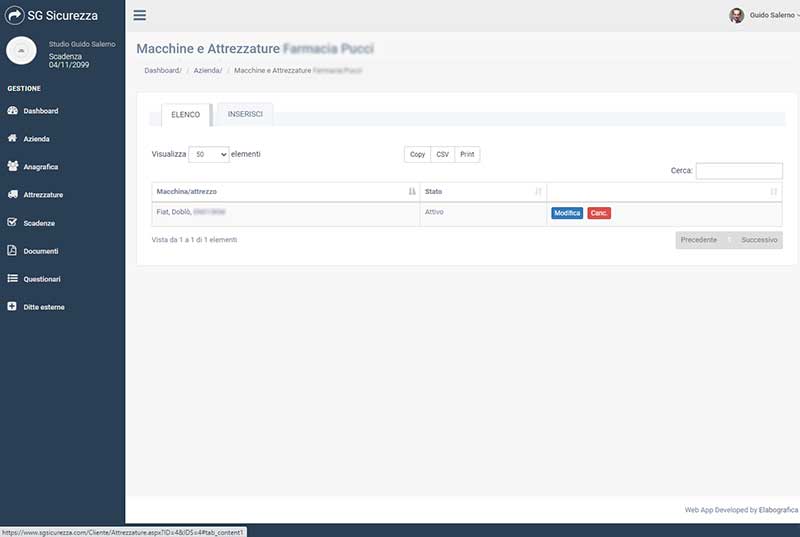Click Canc. to delete Fiat Doblò

599,213
